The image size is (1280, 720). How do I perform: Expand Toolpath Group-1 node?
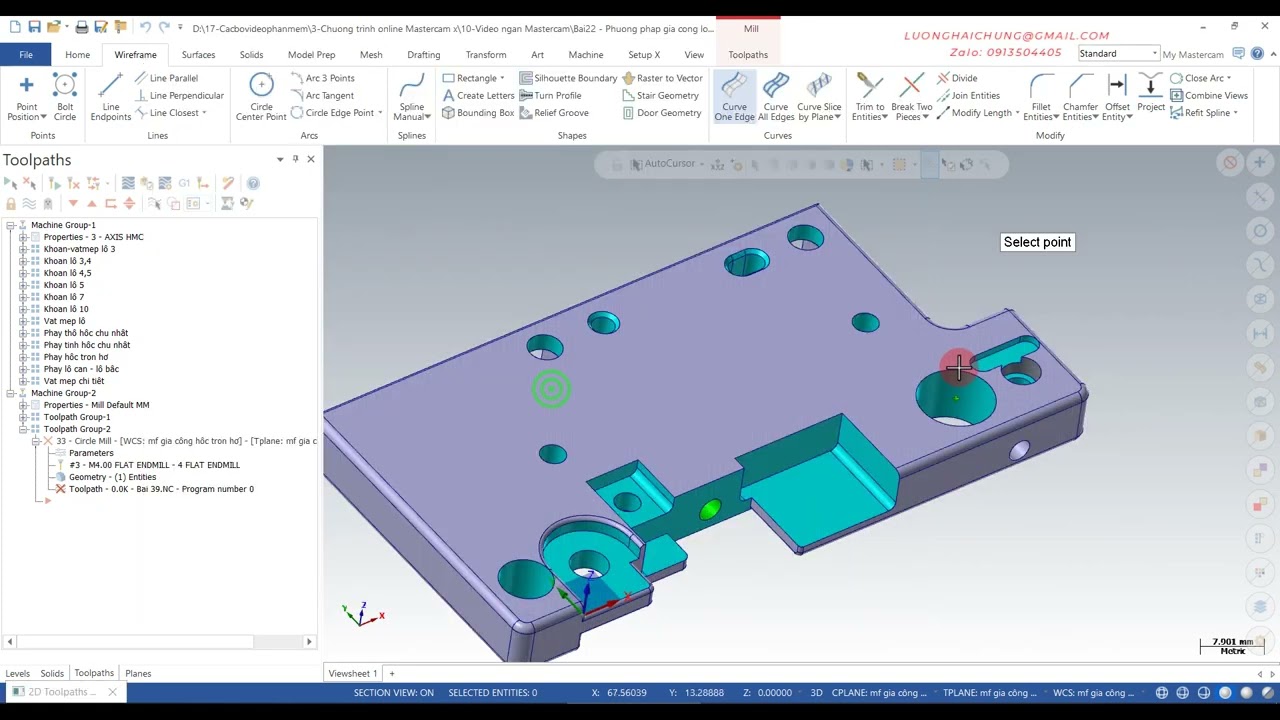coord(22,417)
